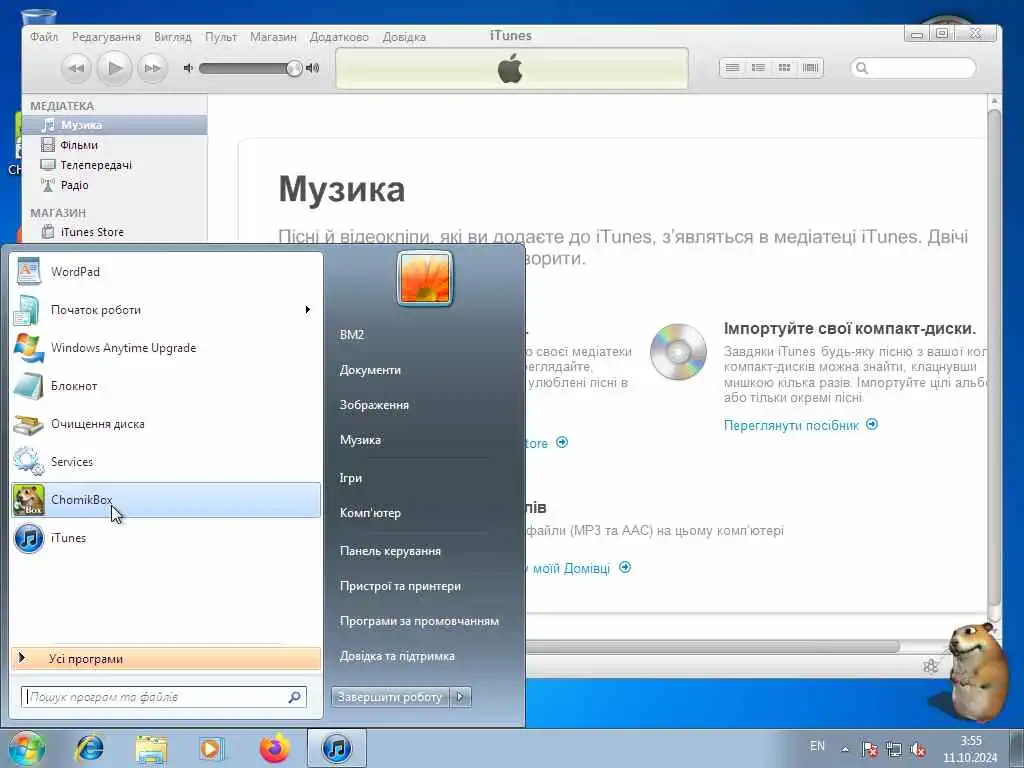Click the Start search magnifier icon
Viewport: 1024px width, 768px height.
(x=295, y=697)
